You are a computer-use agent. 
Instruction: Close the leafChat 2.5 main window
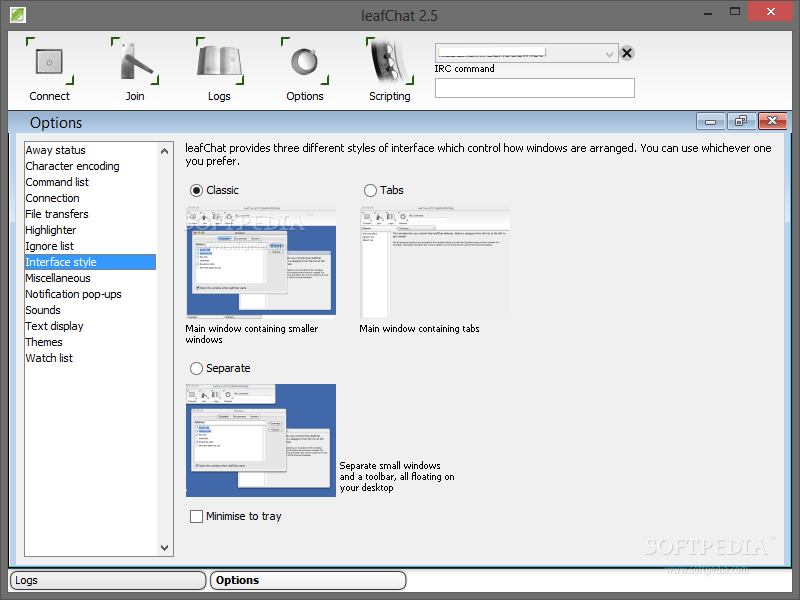[771, 11]
